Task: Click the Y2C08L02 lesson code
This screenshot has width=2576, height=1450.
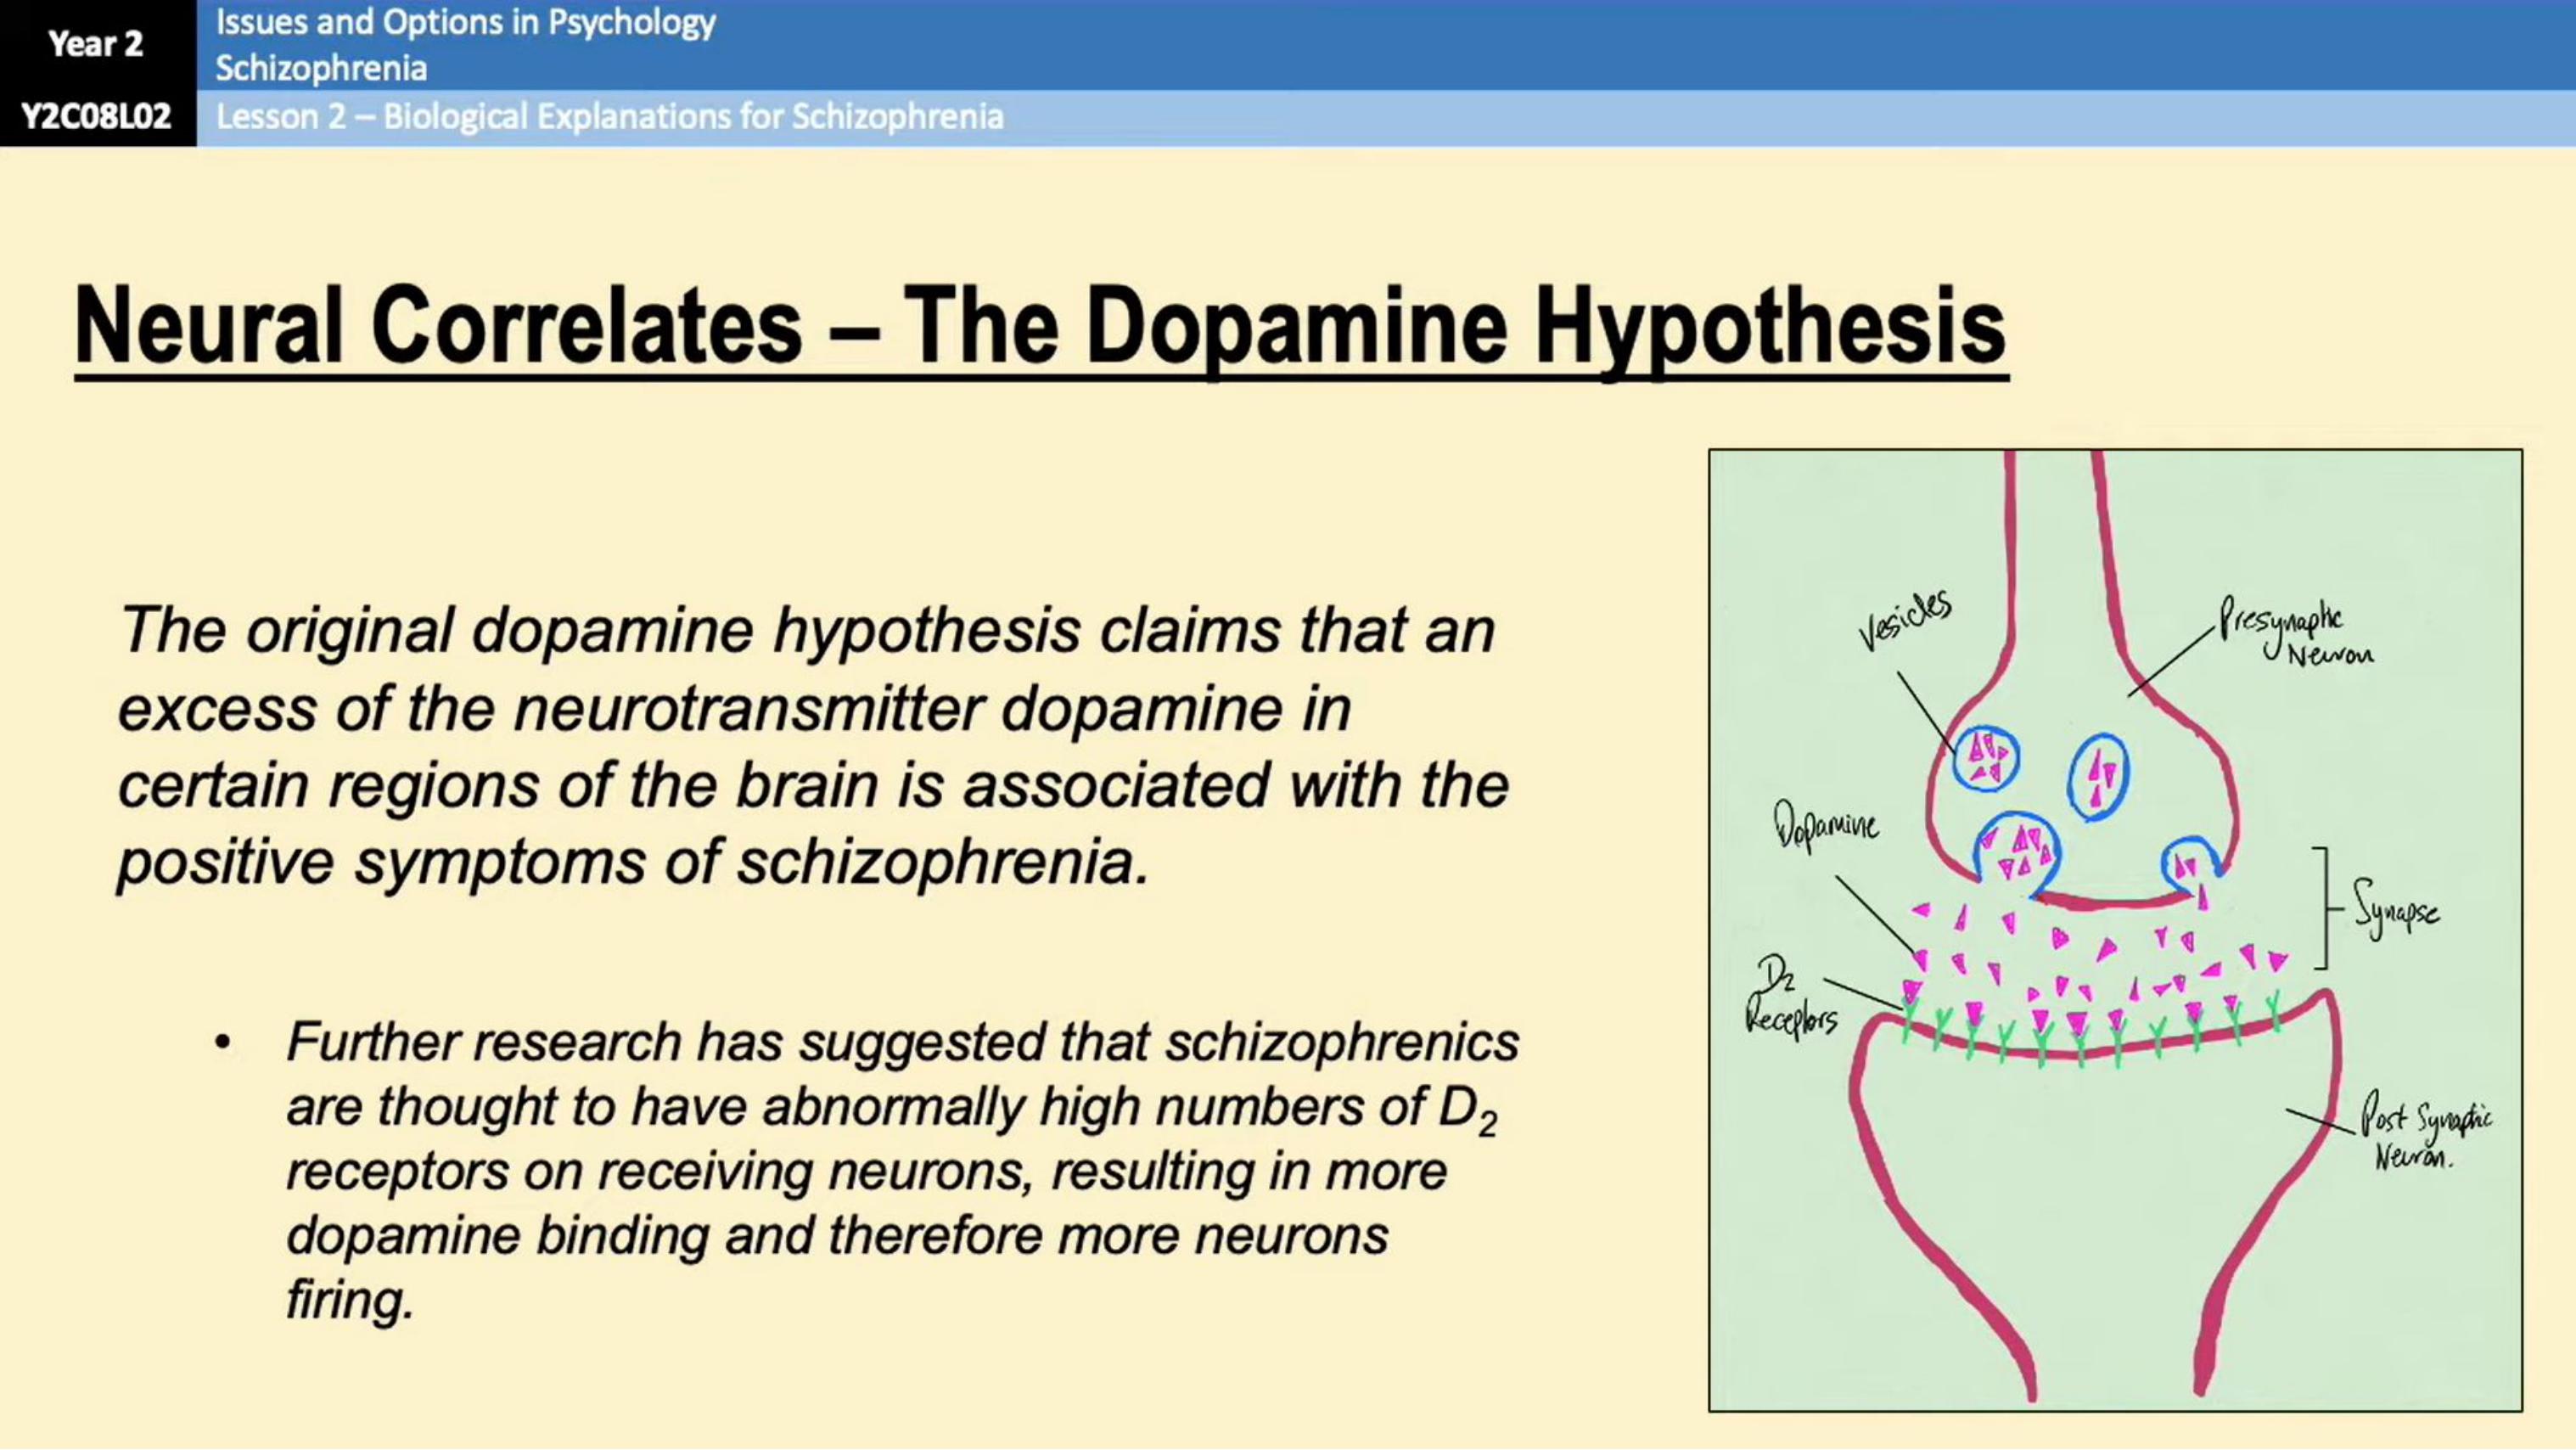Action: click(x=96, y=117)
